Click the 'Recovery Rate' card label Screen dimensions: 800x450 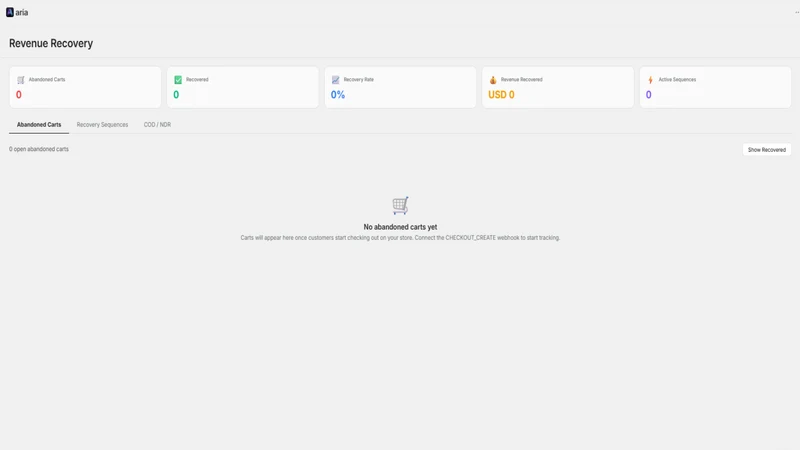pos(359,80)
